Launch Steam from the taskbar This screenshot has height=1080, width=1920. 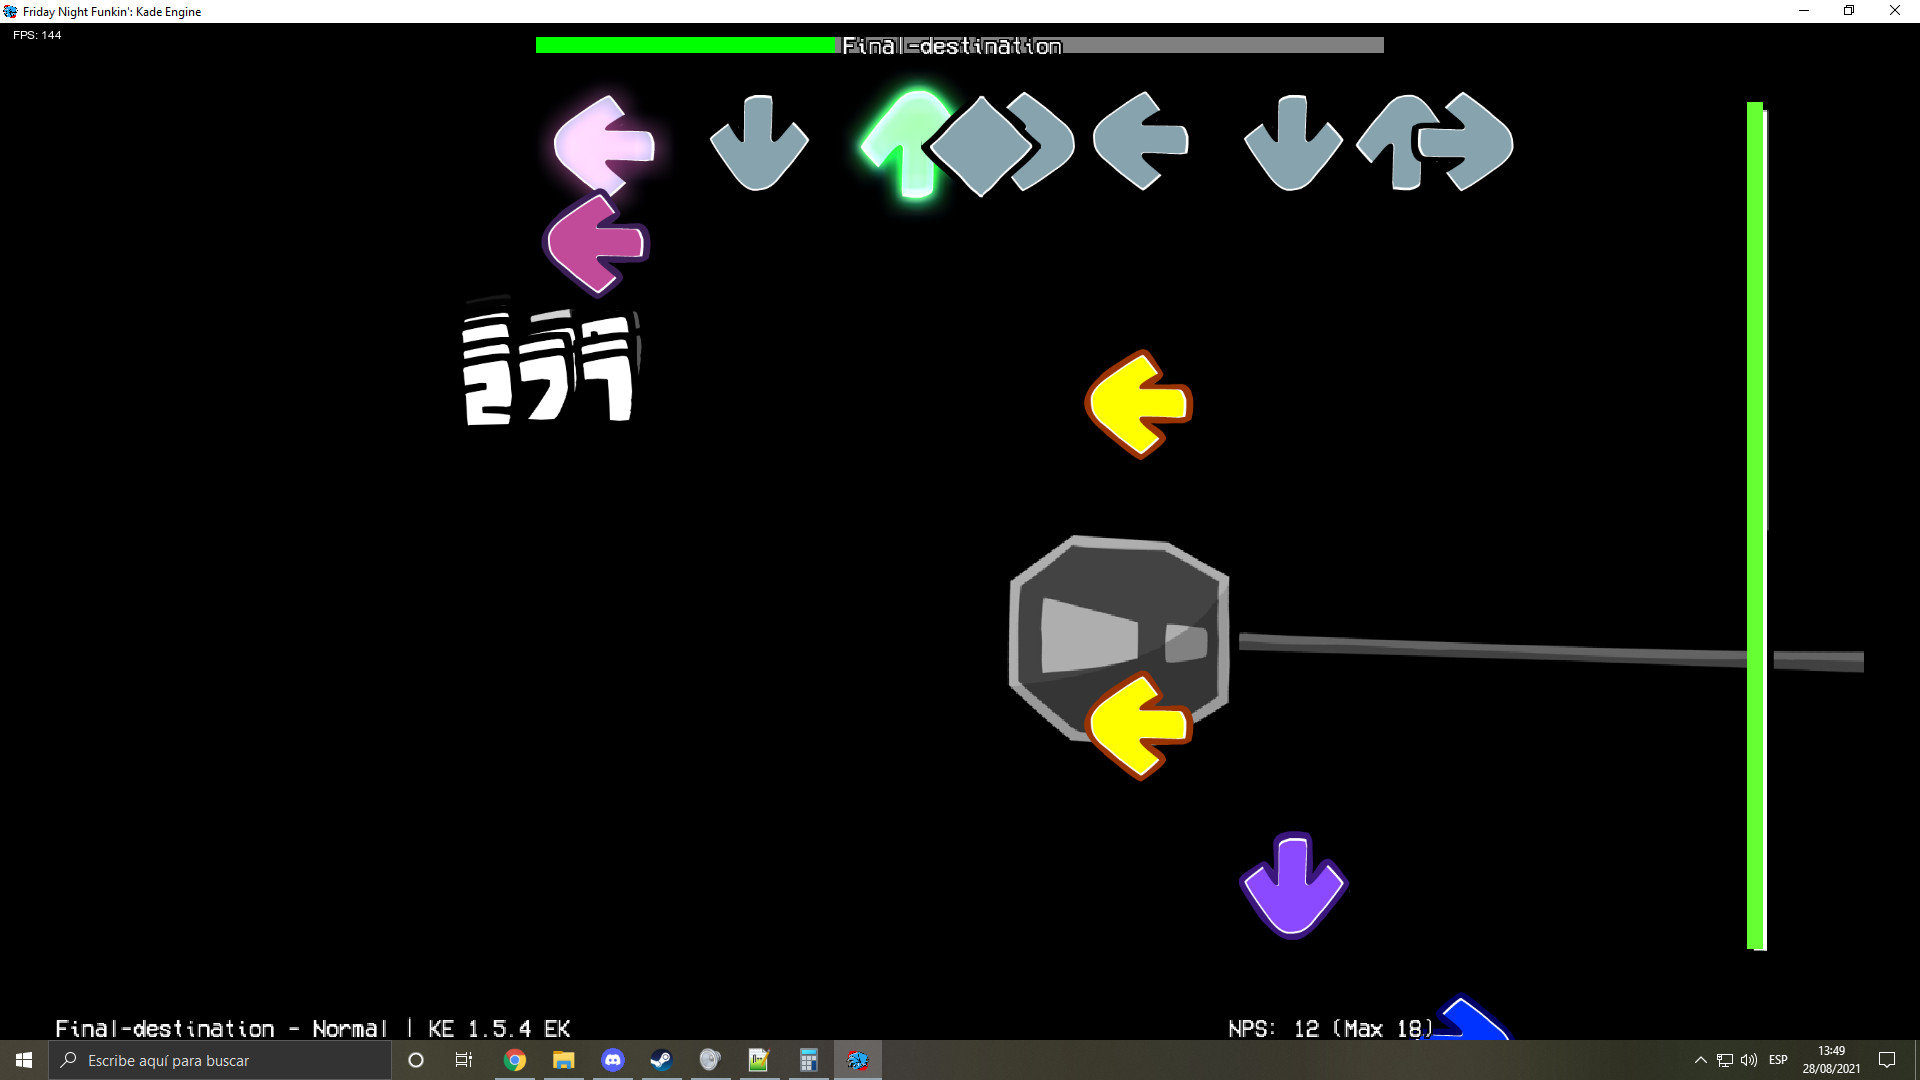tap(661, 1060)
